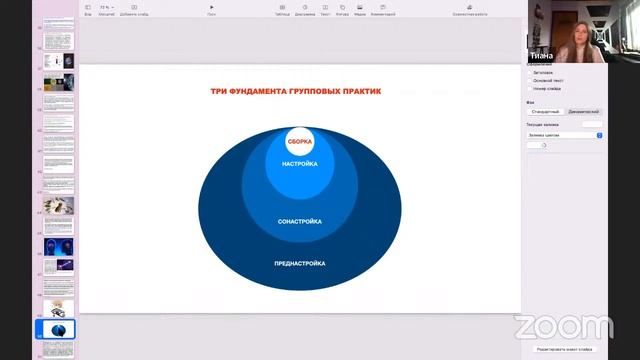This screenshot has width=640, height=360.
Task: Click the Редактировать макет слайда button
Action: 564,349
